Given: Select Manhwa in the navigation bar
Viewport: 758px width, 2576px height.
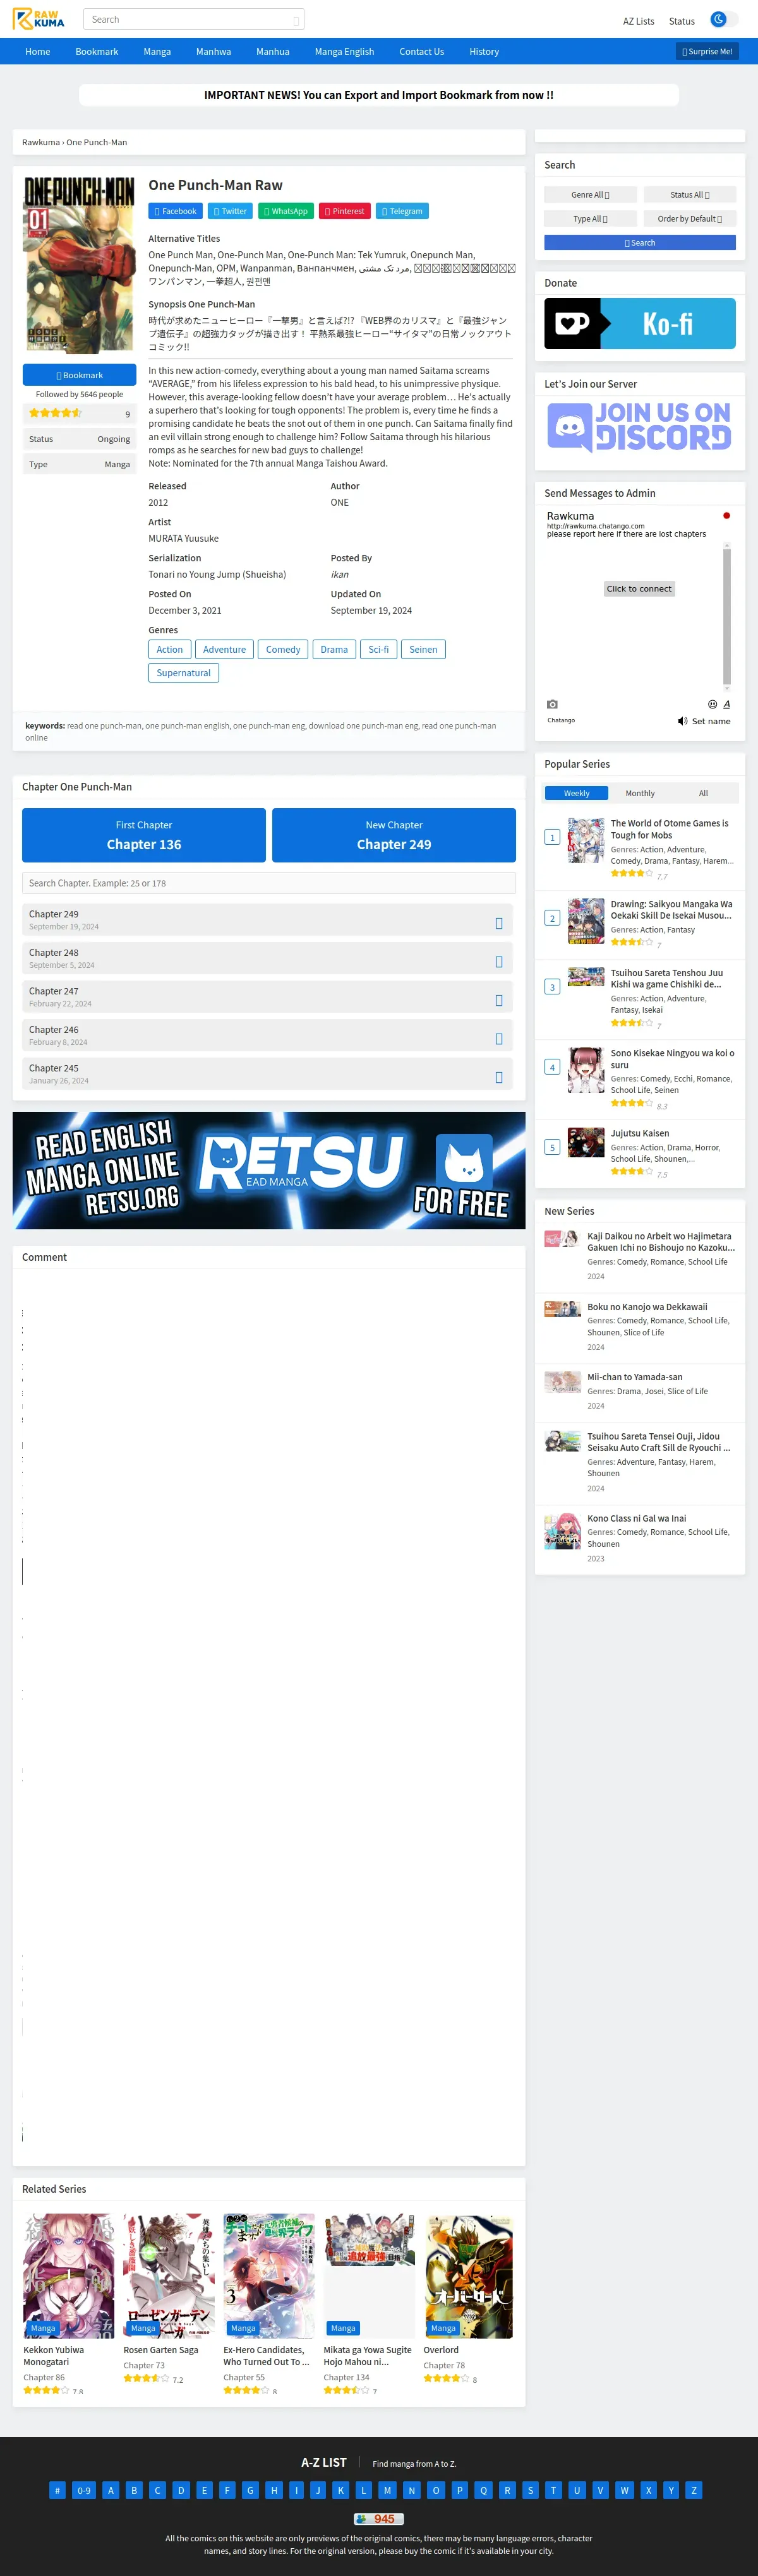Looking at the screenshot, I should click(x=213, y=52).
